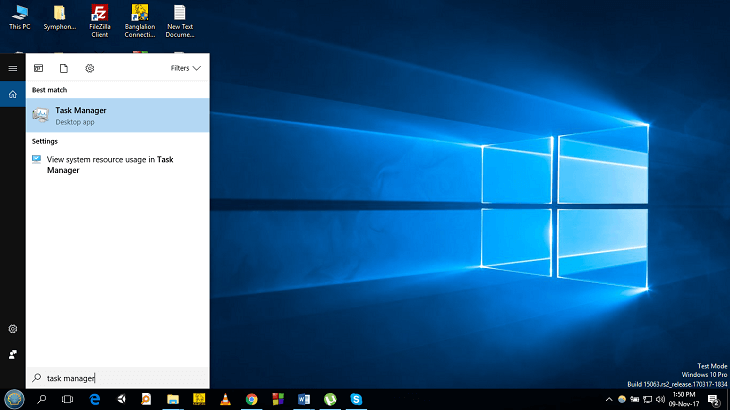Image resolution: width=730 pixels, height=410 pixels.
Task: Expand the hamburger menu in search panel
Action: click(12, 68)
